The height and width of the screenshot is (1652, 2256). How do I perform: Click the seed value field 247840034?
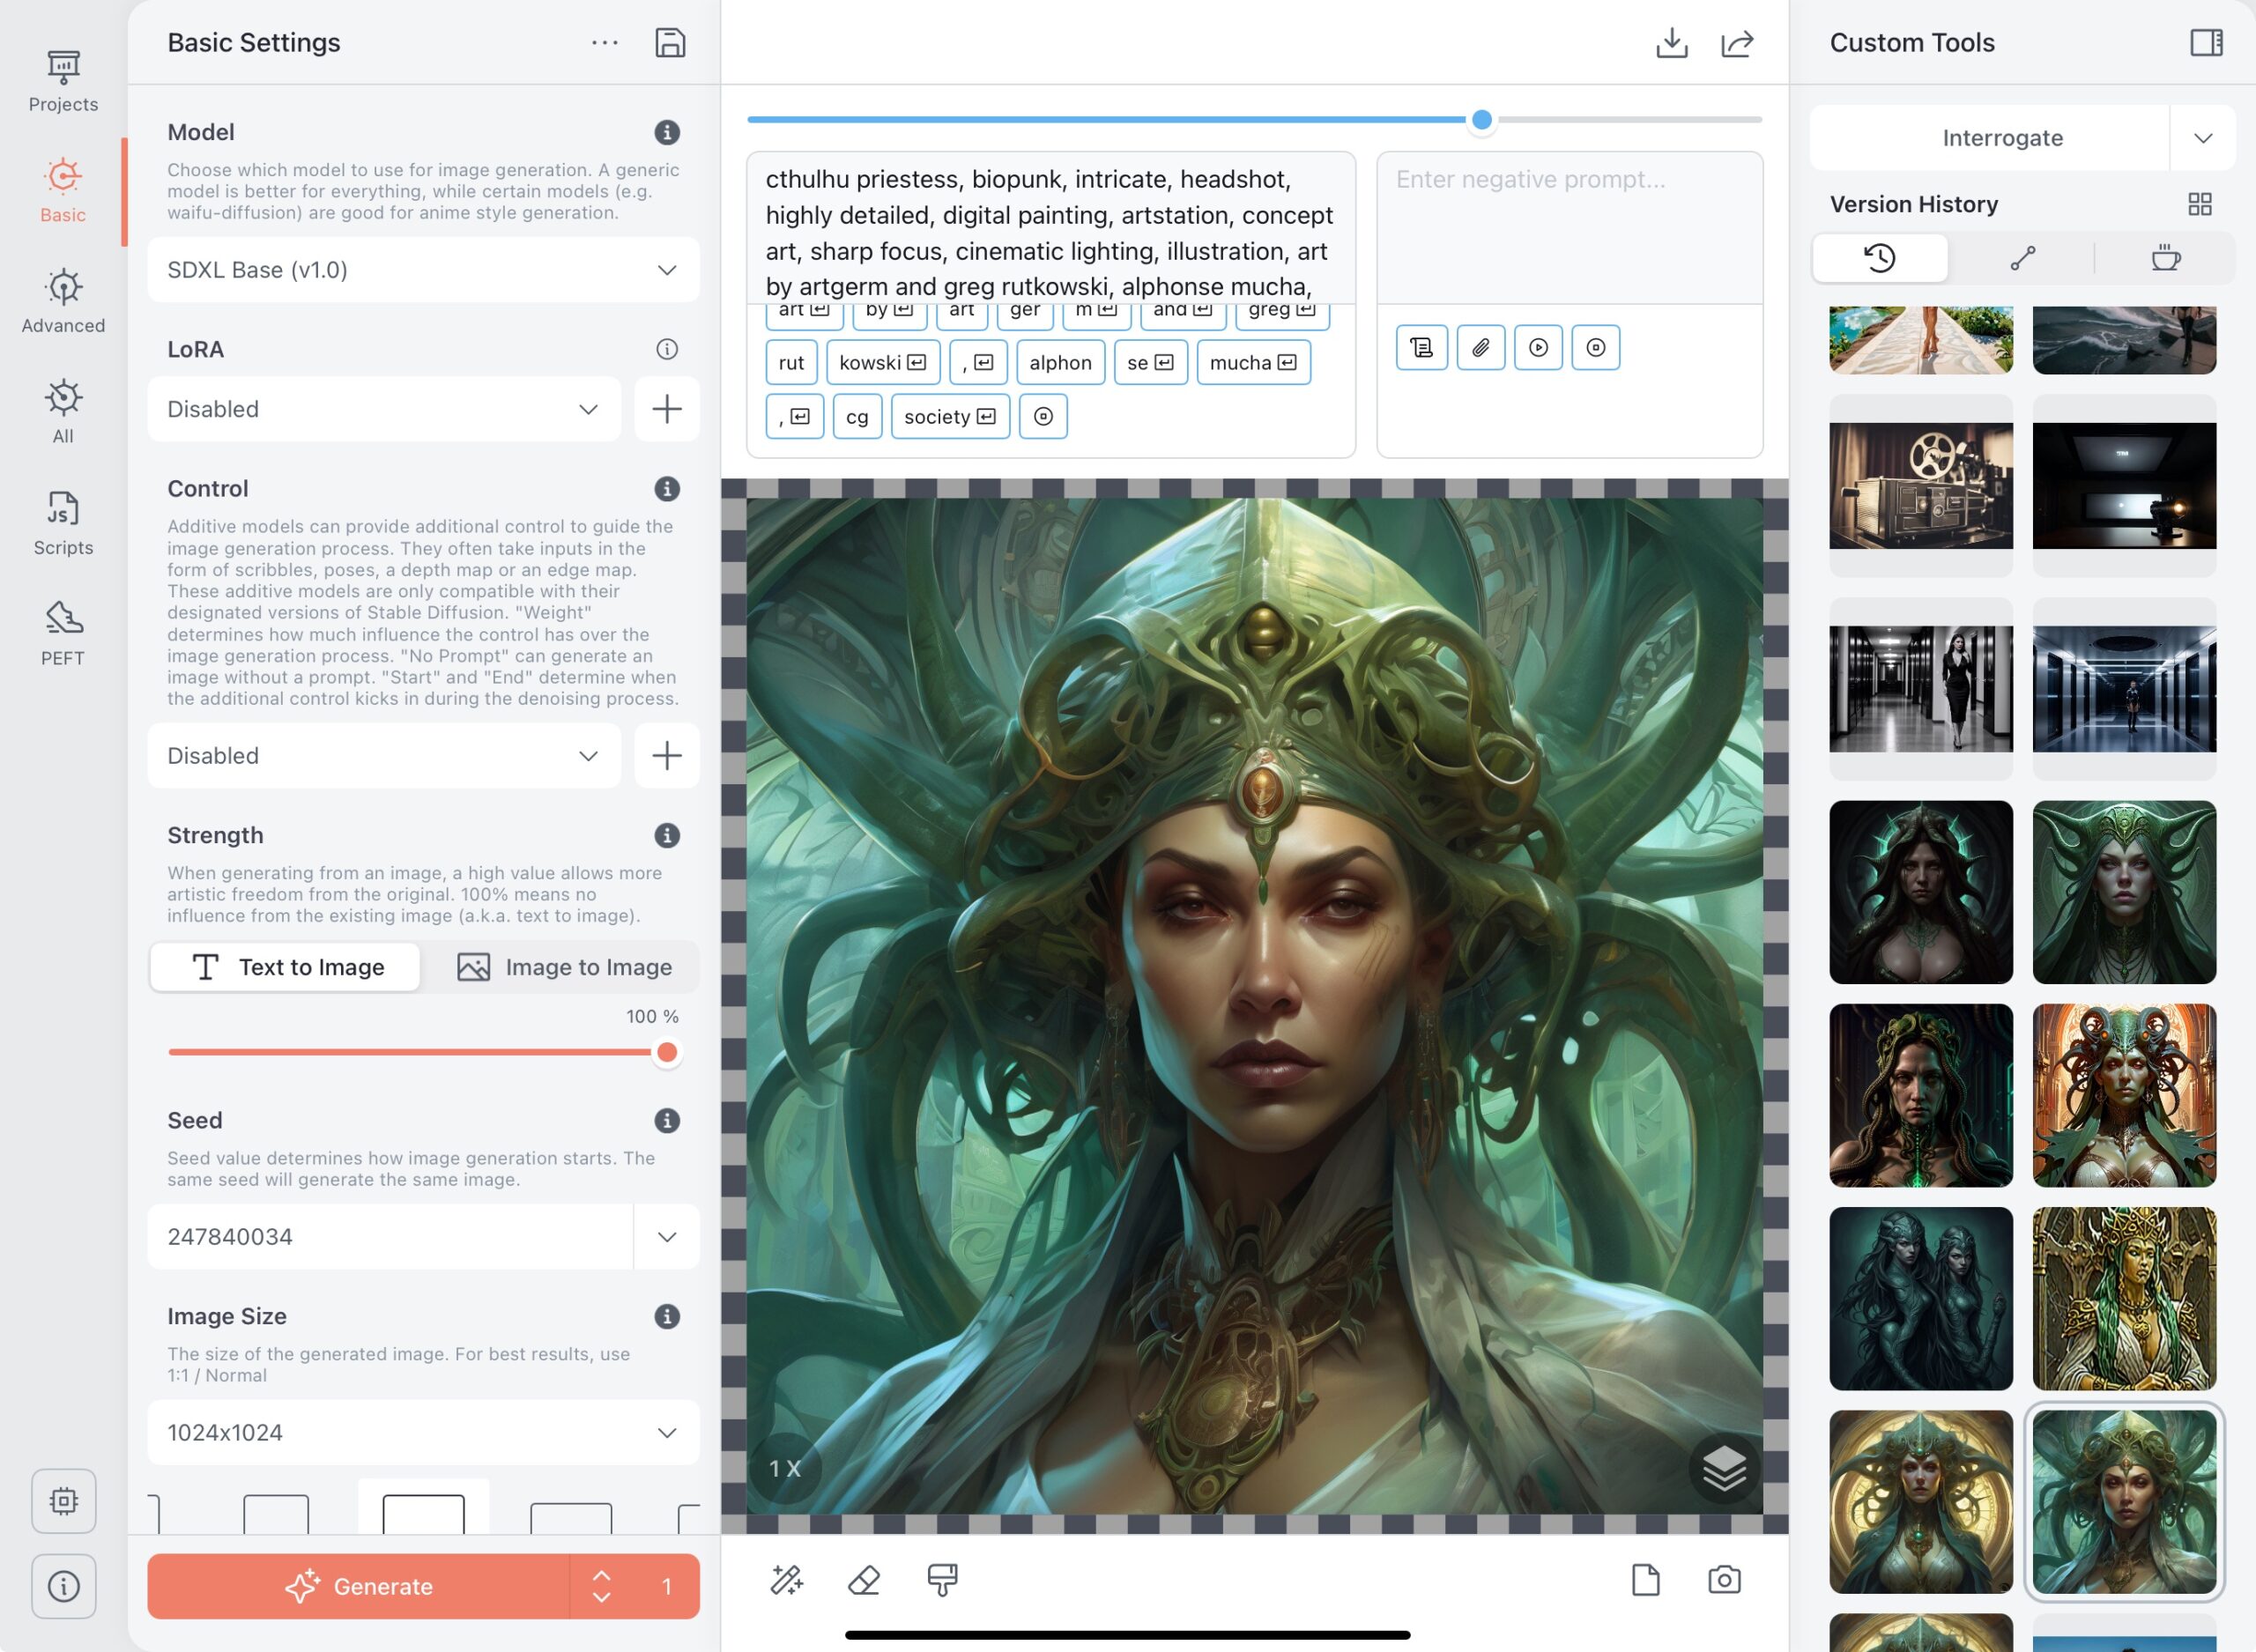click(390, 1237)
